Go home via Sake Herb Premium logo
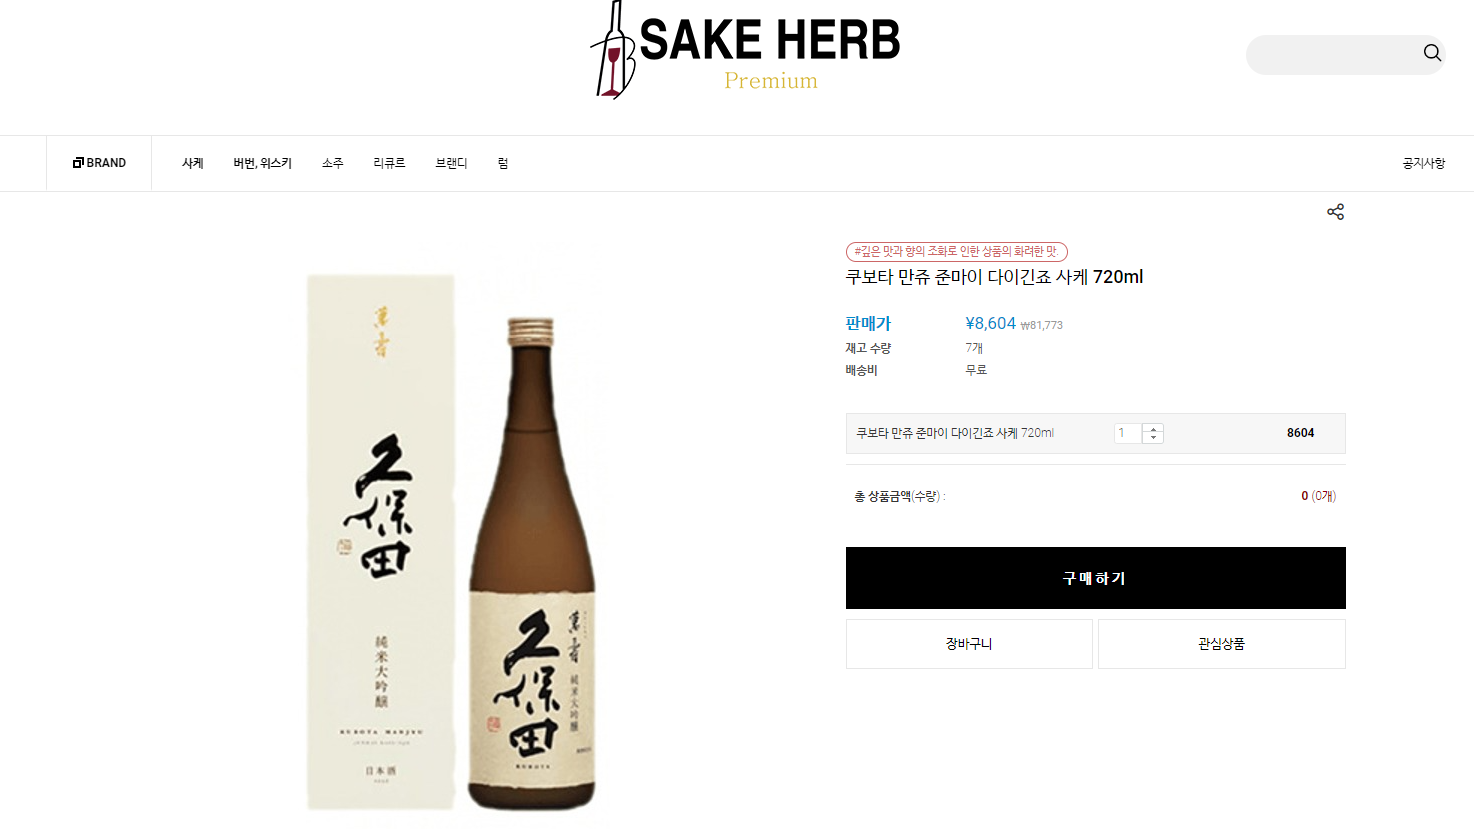The width and height of the screenshot is (1474, 829). click(745, 50)
